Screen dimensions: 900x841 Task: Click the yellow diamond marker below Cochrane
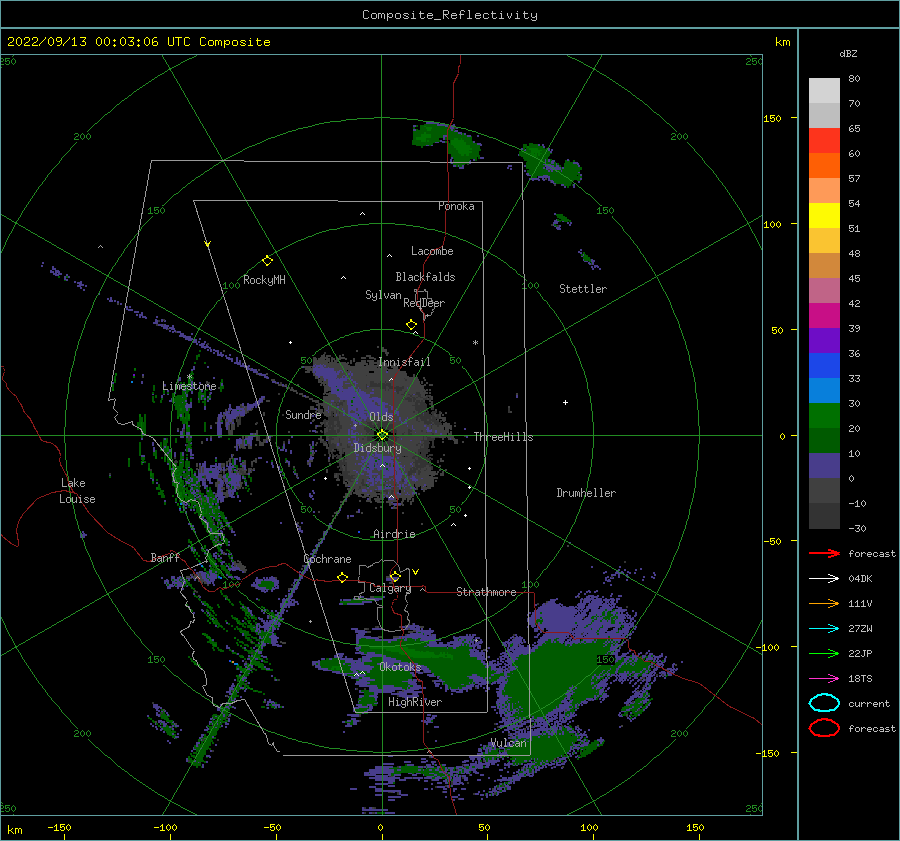point(342,577)
